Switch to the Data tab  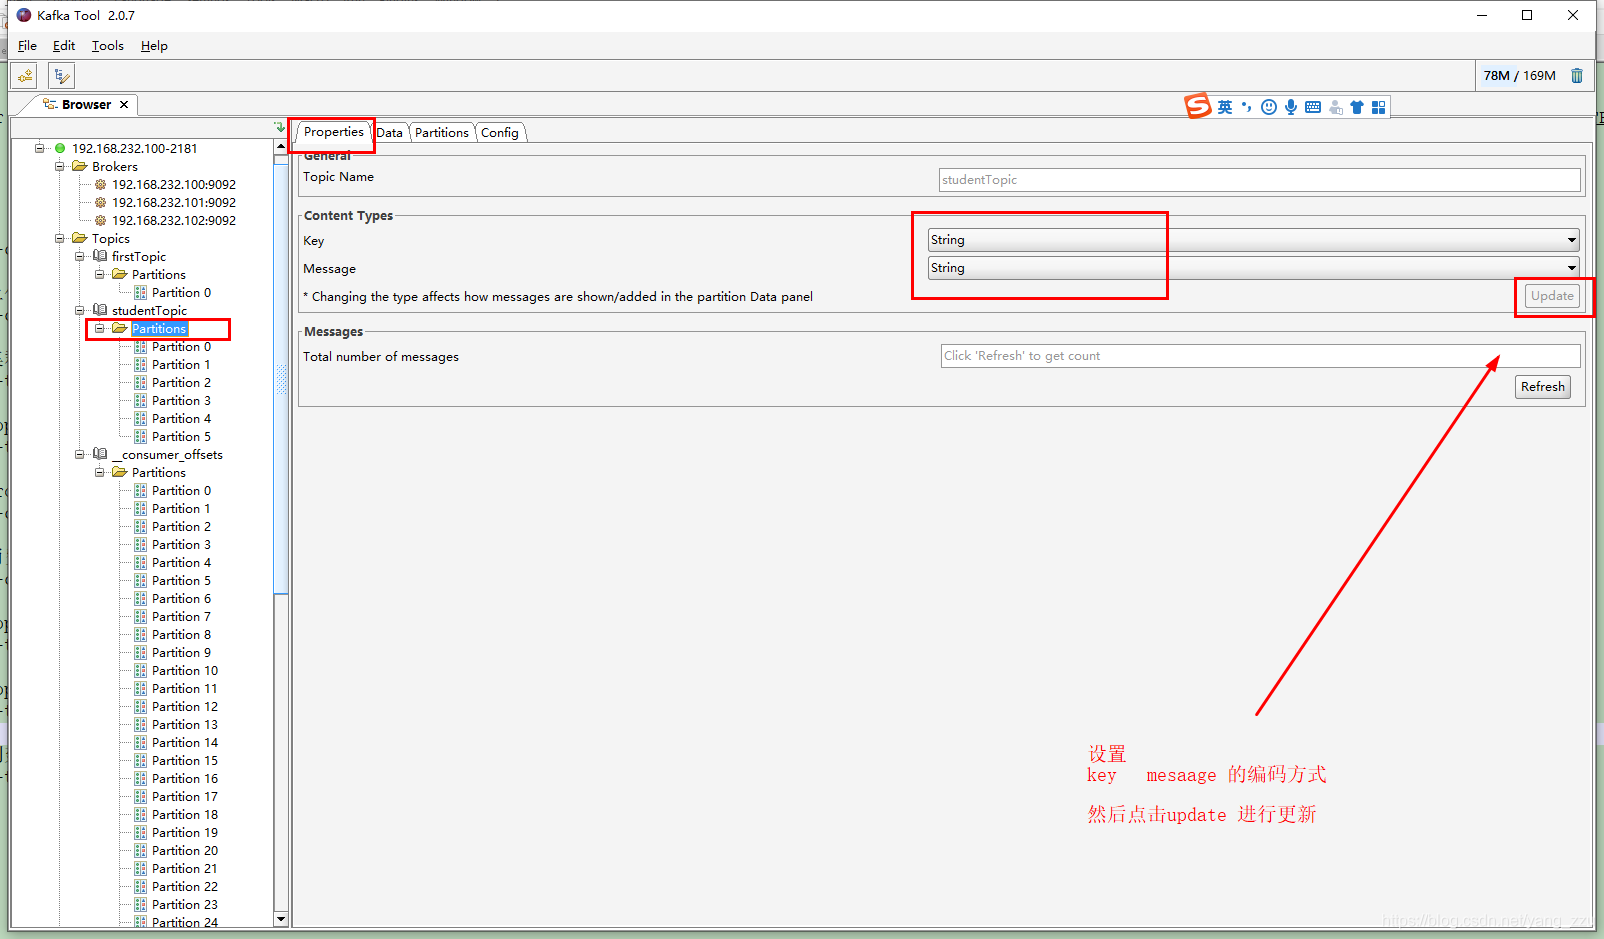(x=390, y=132)
